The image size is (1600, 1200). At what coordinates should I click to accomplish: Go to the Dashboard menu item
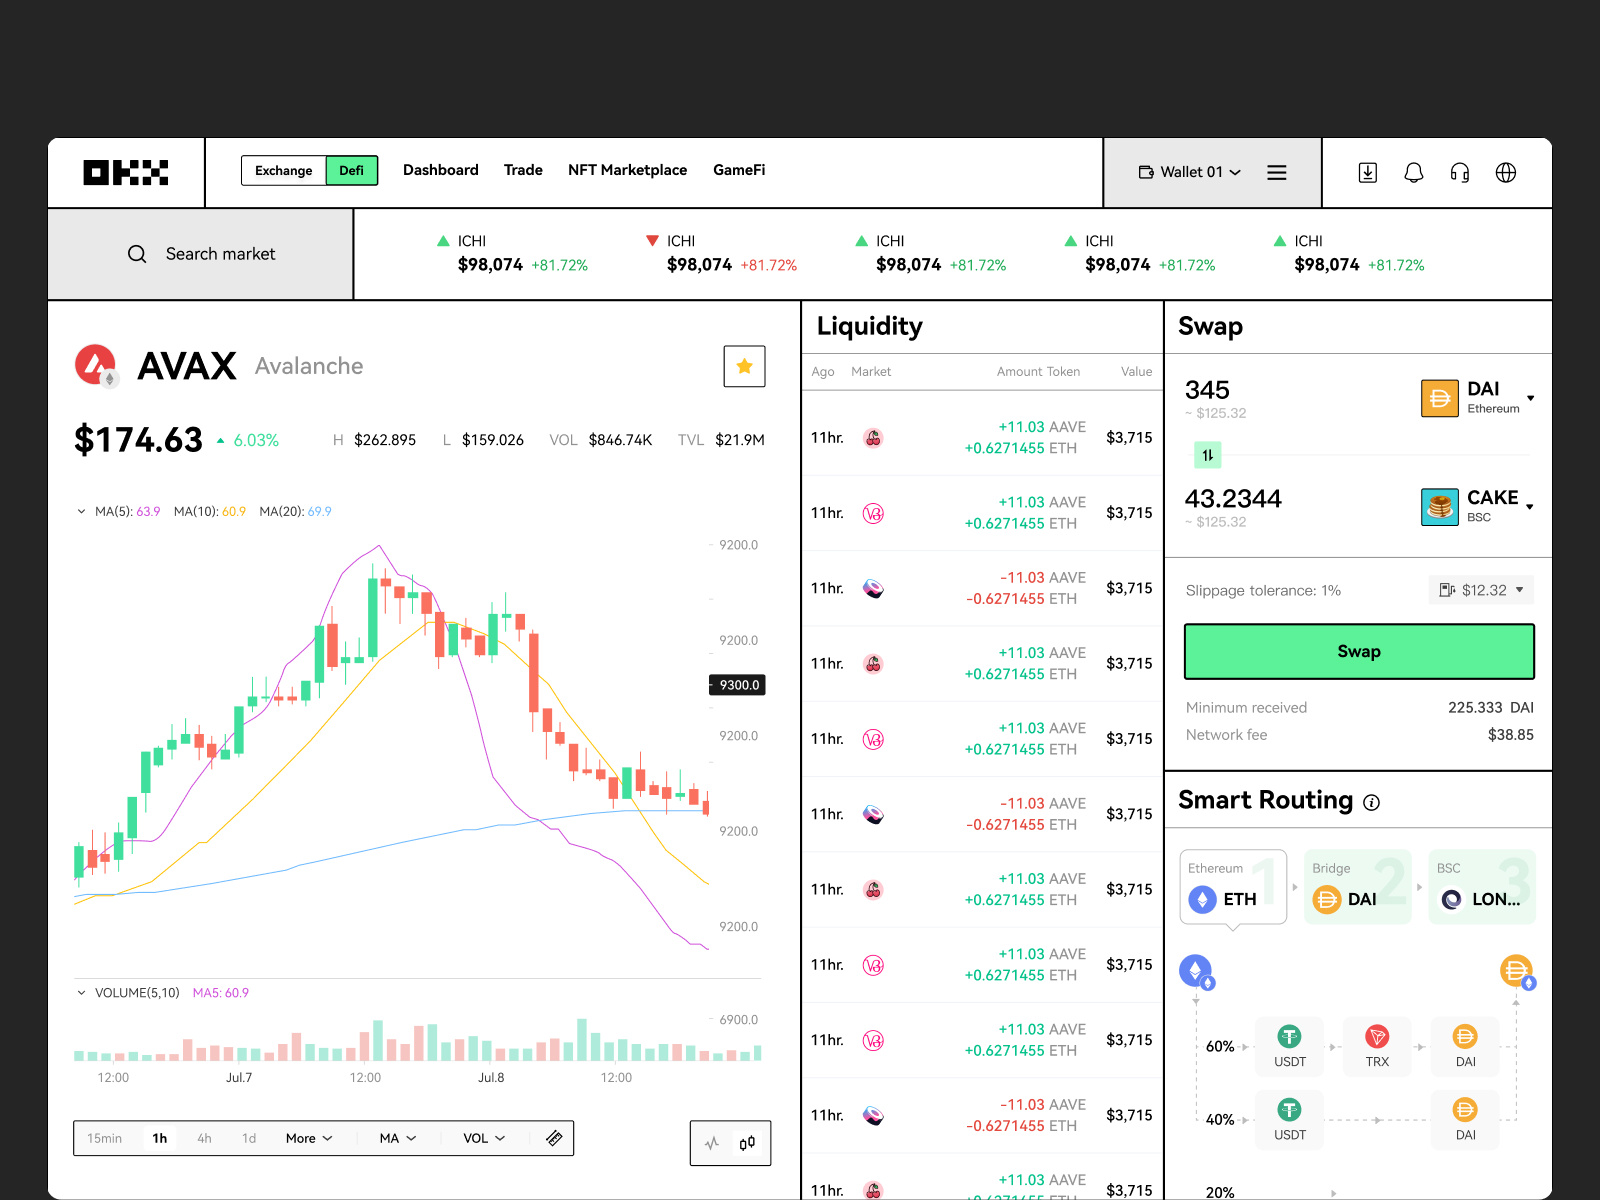click(440, 170)
